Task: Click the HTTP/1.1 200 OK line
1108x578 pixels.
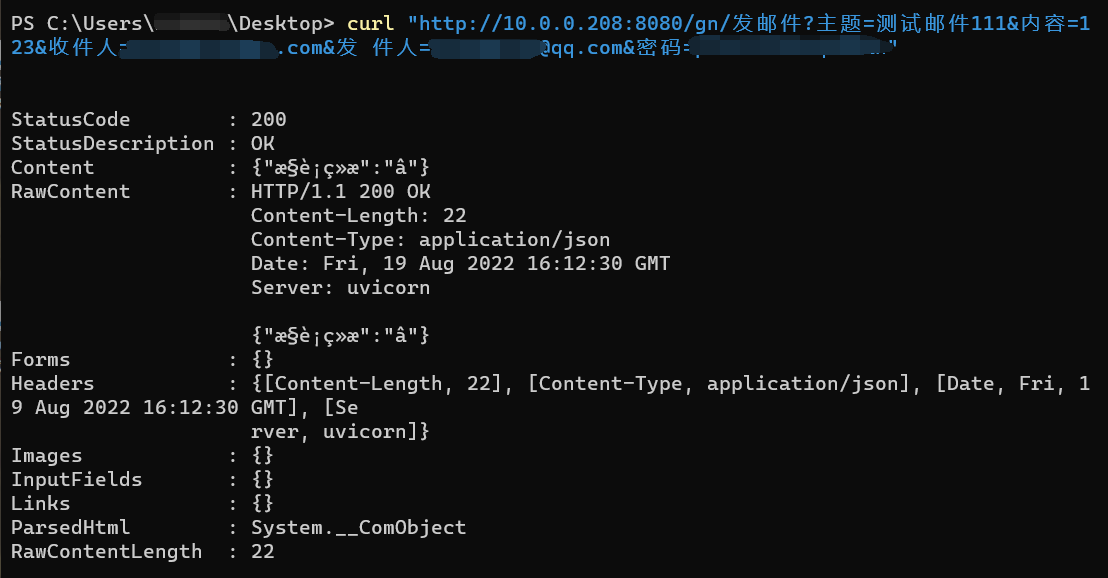Action: click(340, 191)
